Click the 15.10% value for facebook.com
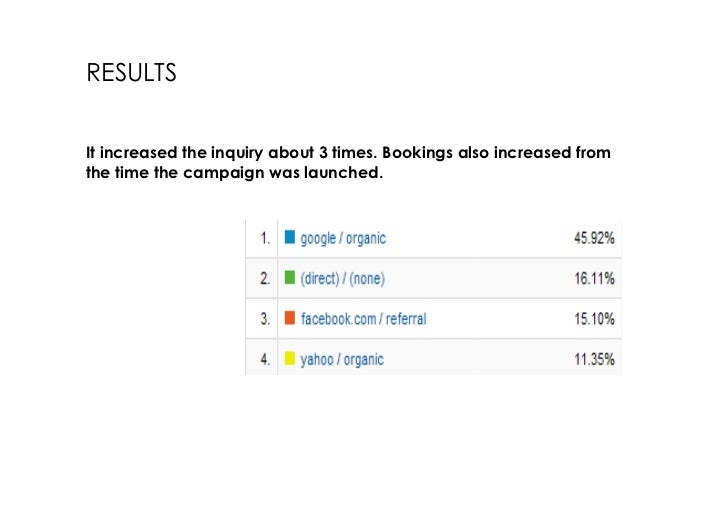The image size is (728, 515). [594, 318]
